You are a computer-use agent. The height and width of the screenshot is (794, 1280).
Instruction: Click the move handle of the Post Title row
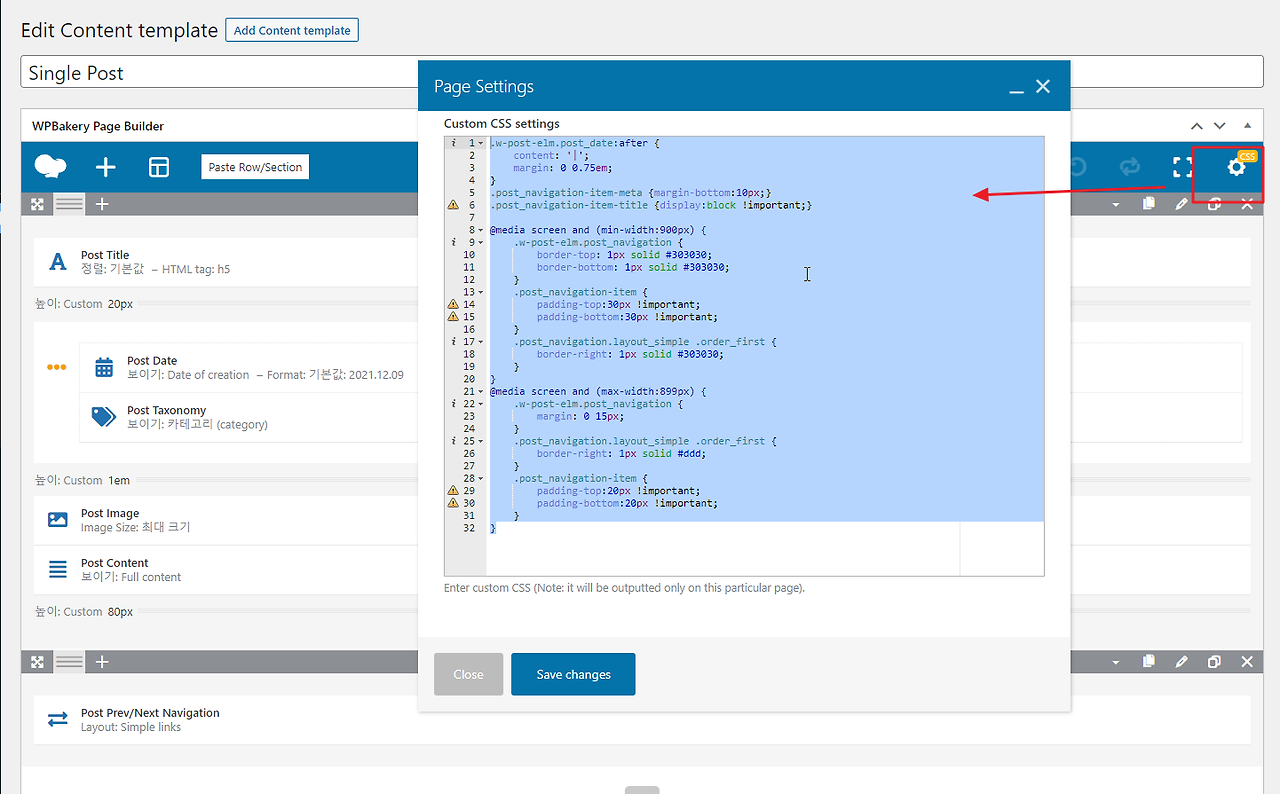tap(37, 204)
